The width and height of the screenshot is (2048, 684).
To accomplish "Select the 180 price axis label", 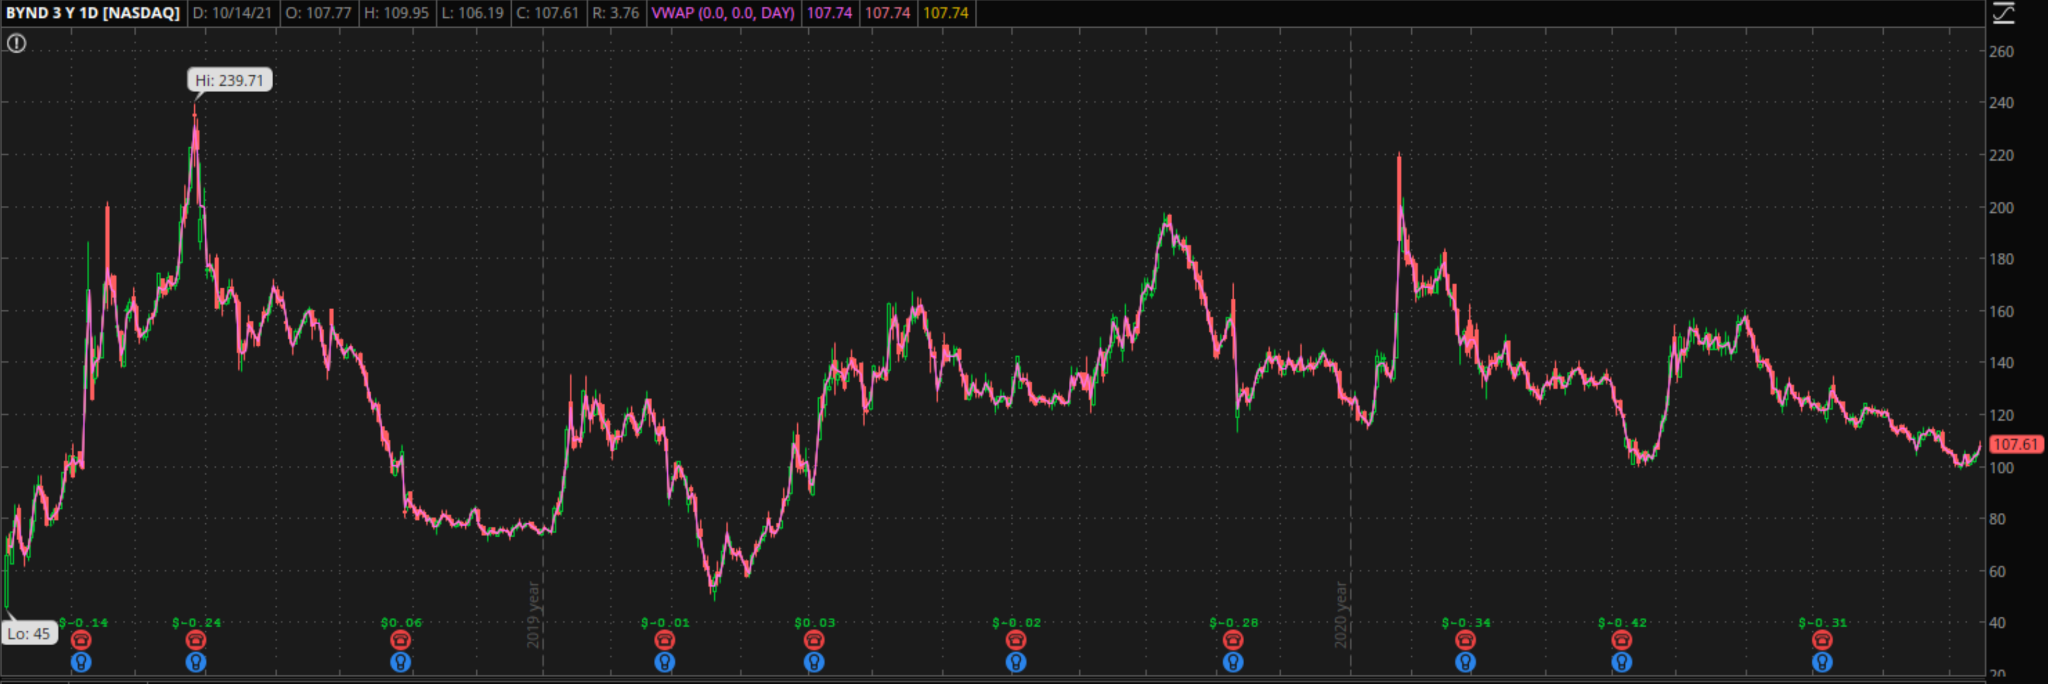I will tap(2002, 259).
